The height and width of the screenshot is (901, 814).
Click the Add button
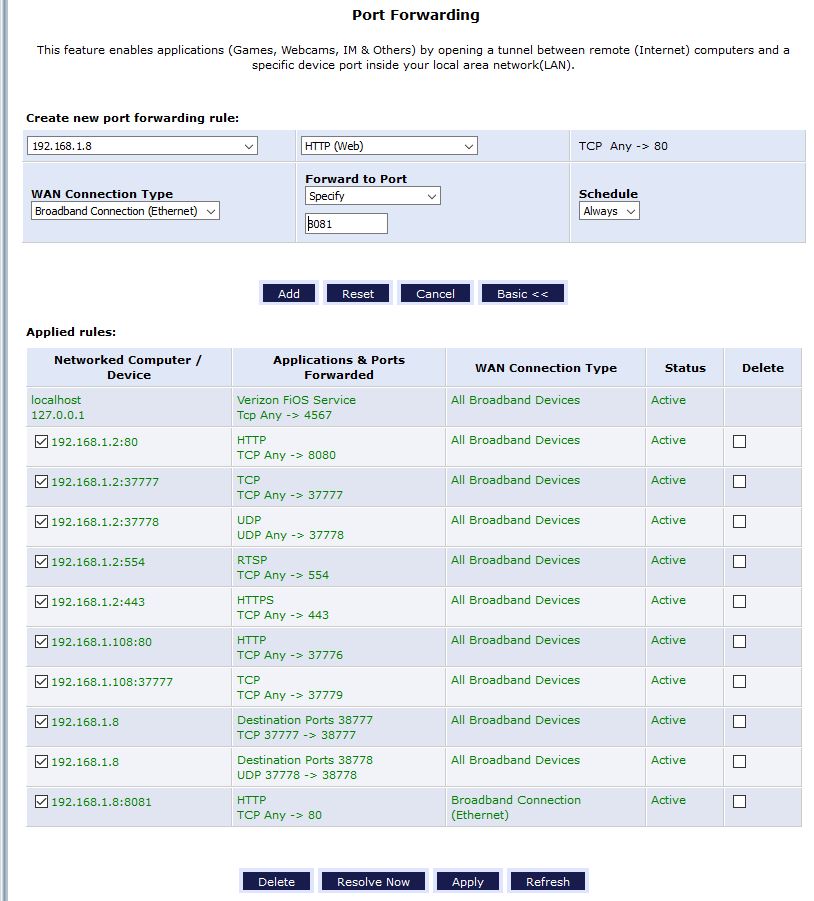(x=288, y=294)
